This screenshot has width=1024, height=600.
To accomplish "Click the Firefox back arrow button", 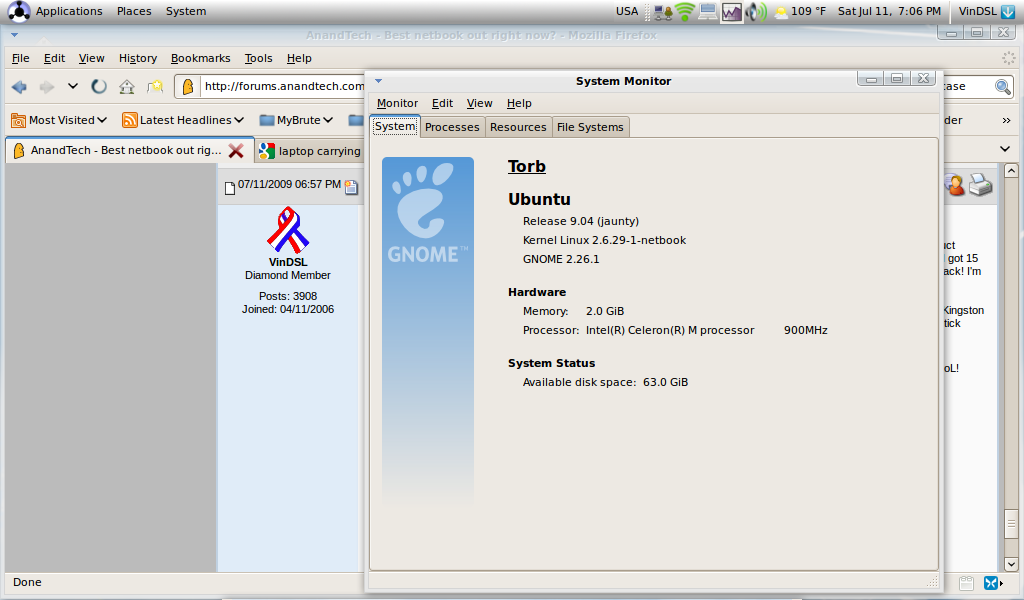I will coord(19,87).
